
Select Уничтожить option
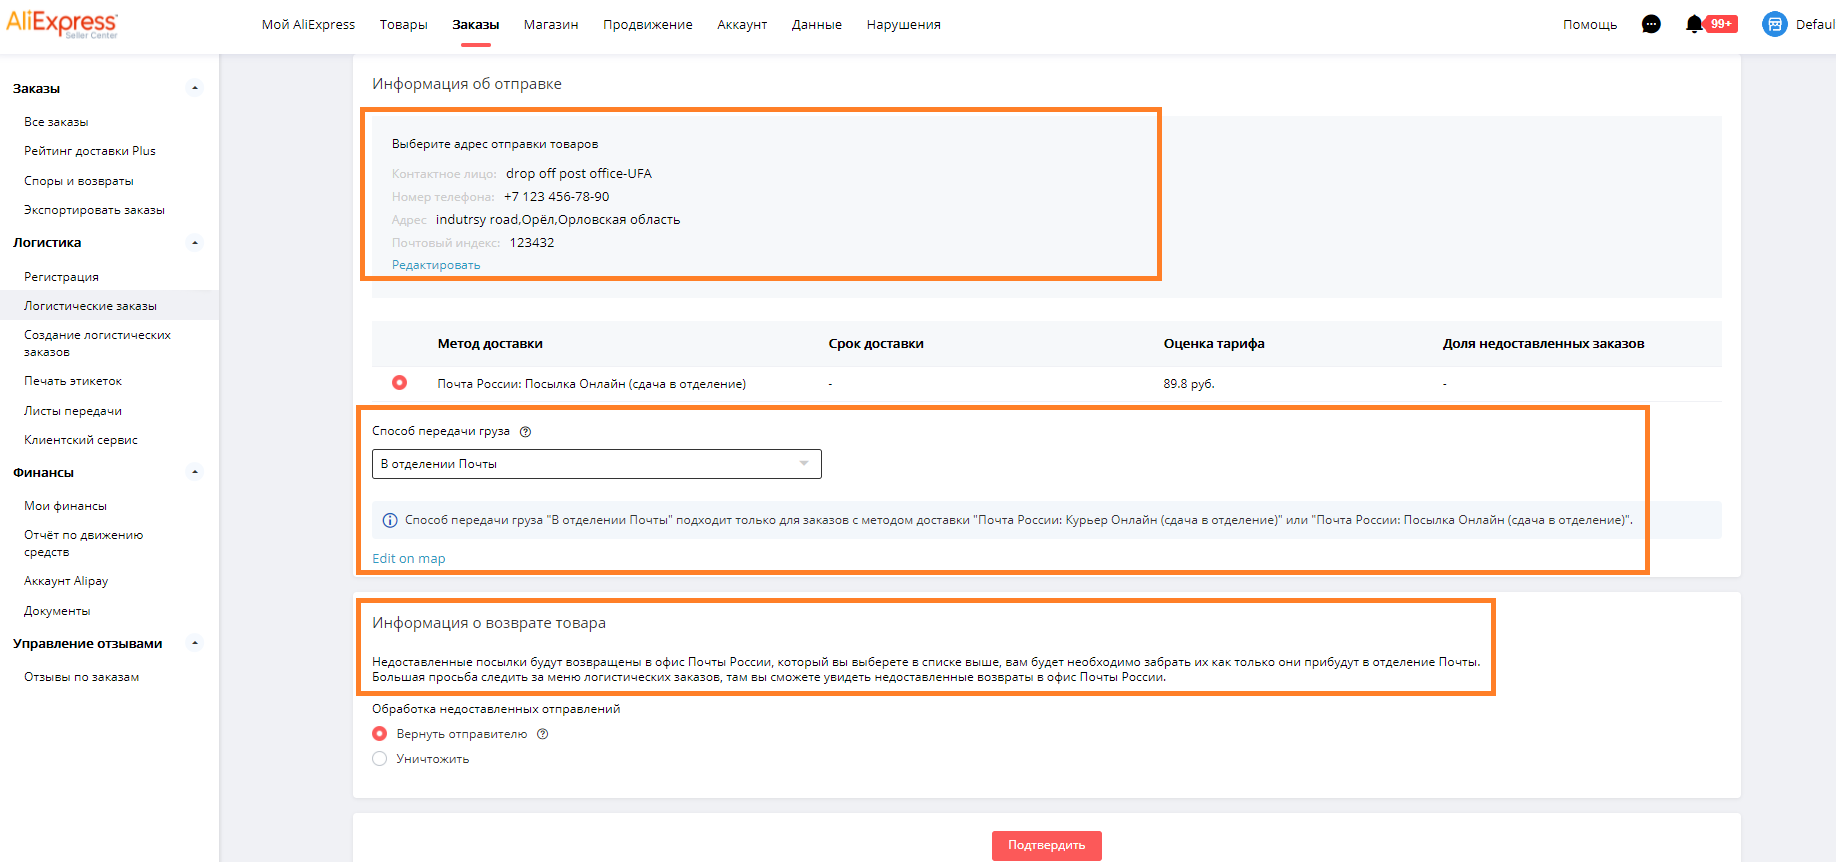click(x=379, y=759)
